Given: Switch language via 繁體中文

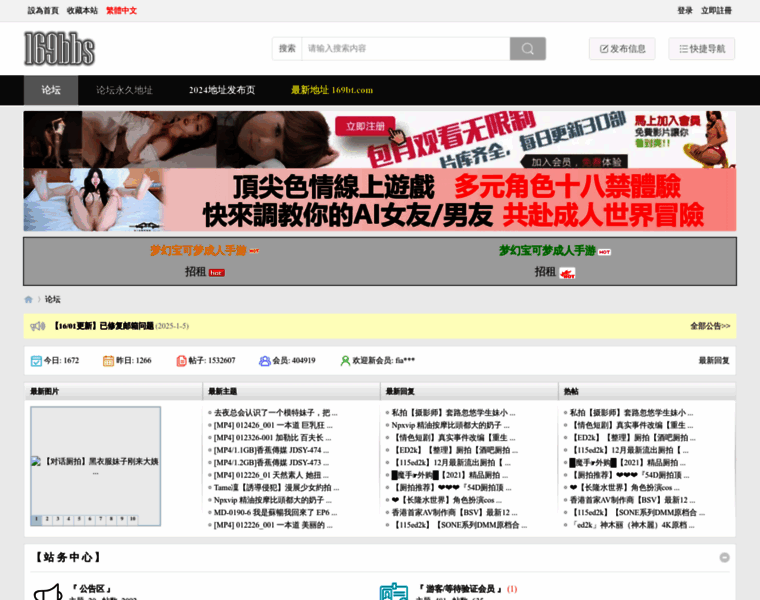Looking at the screenshot, I should tap(121, 11).
